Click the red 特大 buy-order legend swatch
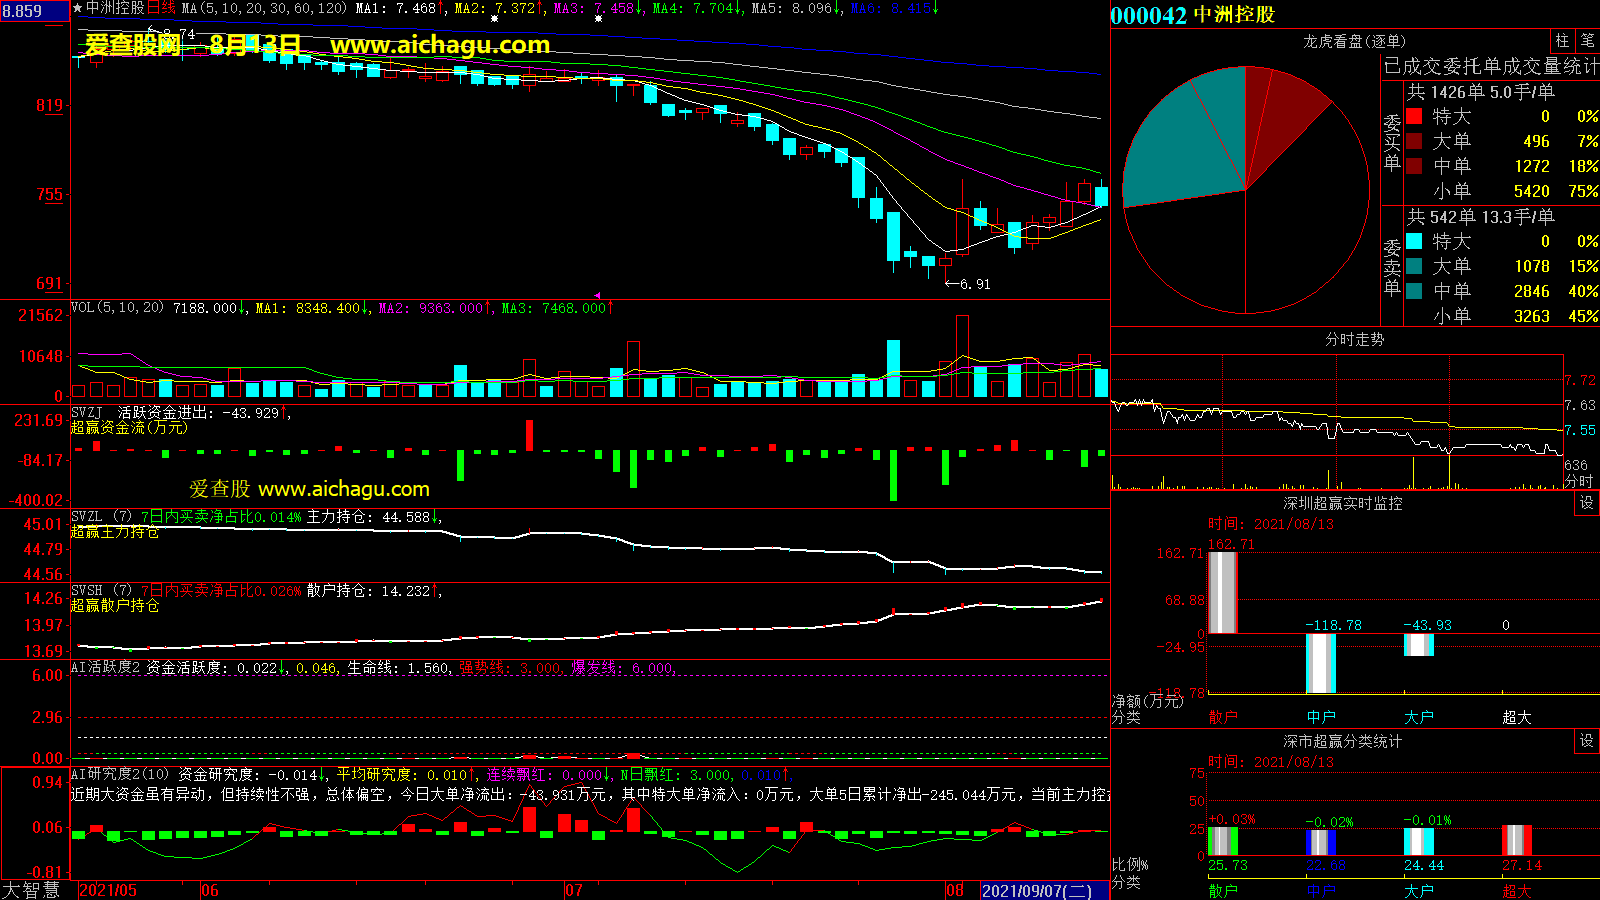 1414,116
